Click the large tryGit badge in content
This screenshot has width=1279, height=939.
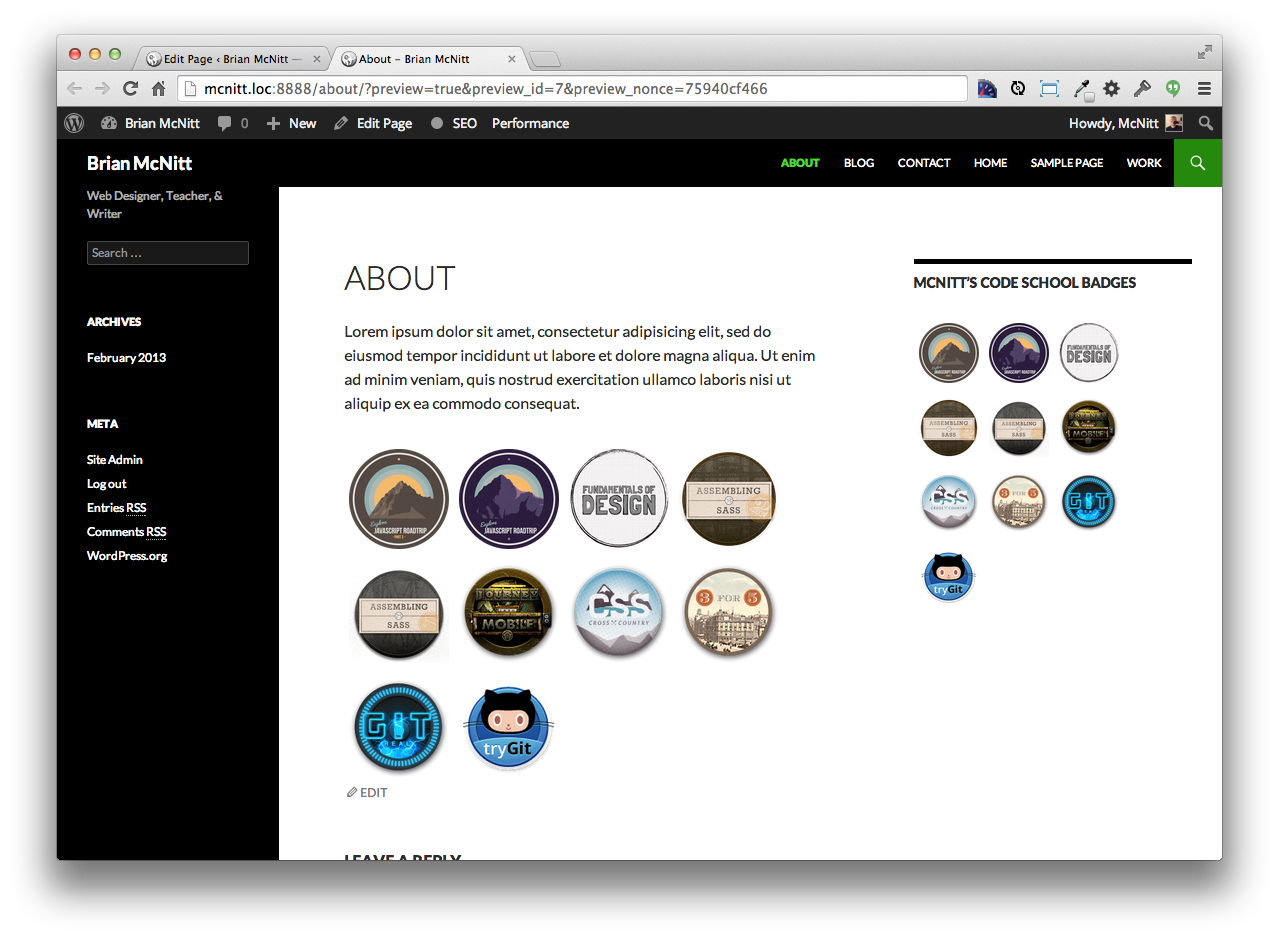509,728
